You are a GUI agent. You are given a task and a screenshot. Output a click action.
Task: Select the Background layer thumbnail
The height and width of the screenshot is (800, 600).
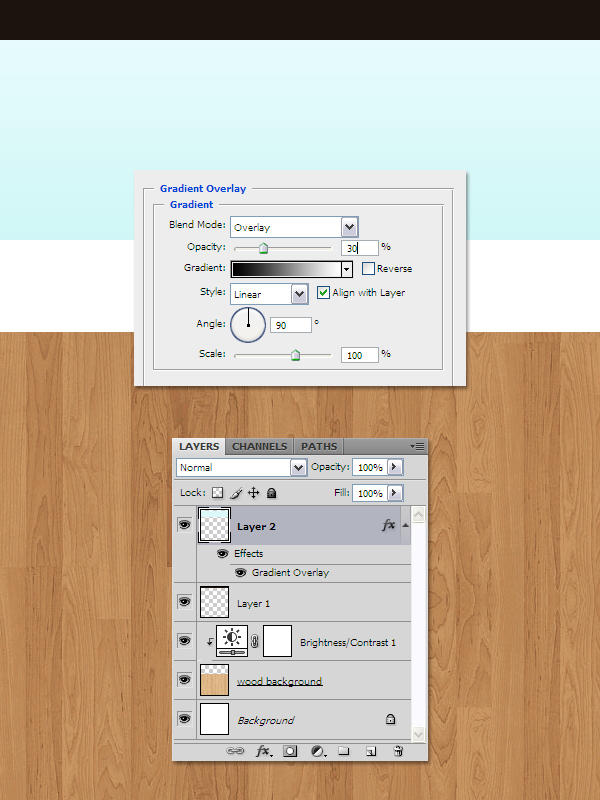coord(214,718)
